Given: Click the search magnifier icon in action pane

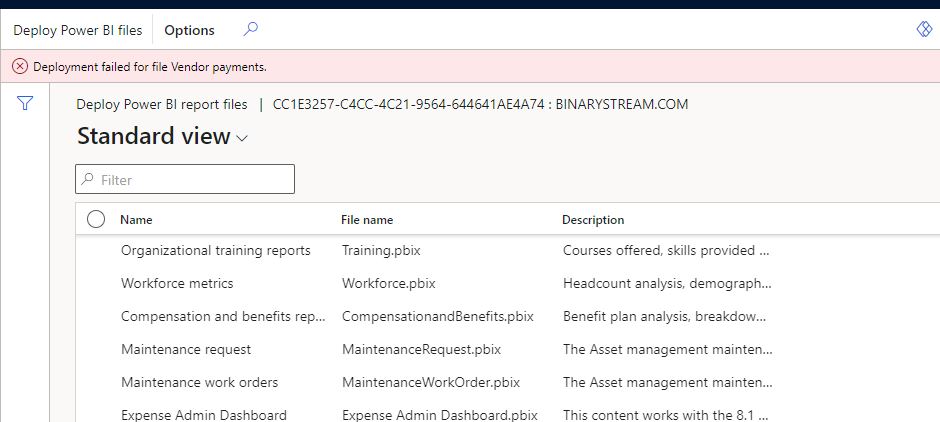Looking at the screenshot, I should point(251,29).
